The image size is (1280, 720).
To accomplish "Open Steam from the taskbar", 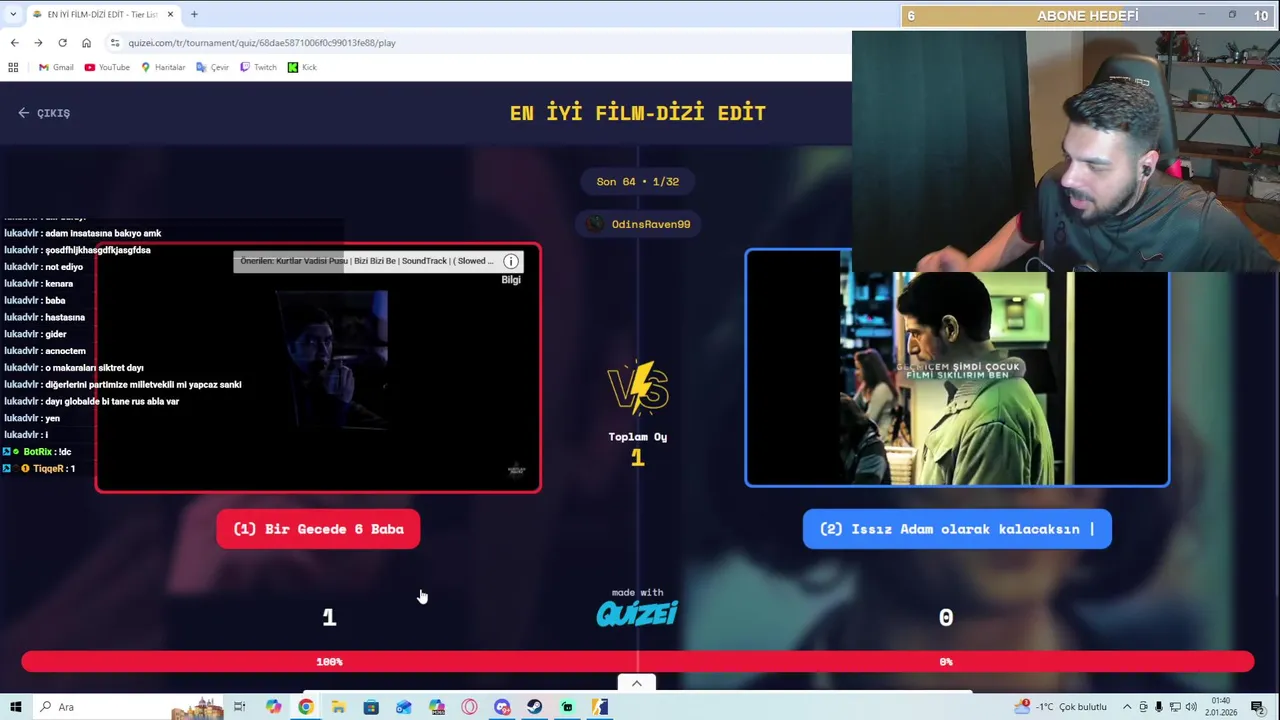I will (535, 707).
